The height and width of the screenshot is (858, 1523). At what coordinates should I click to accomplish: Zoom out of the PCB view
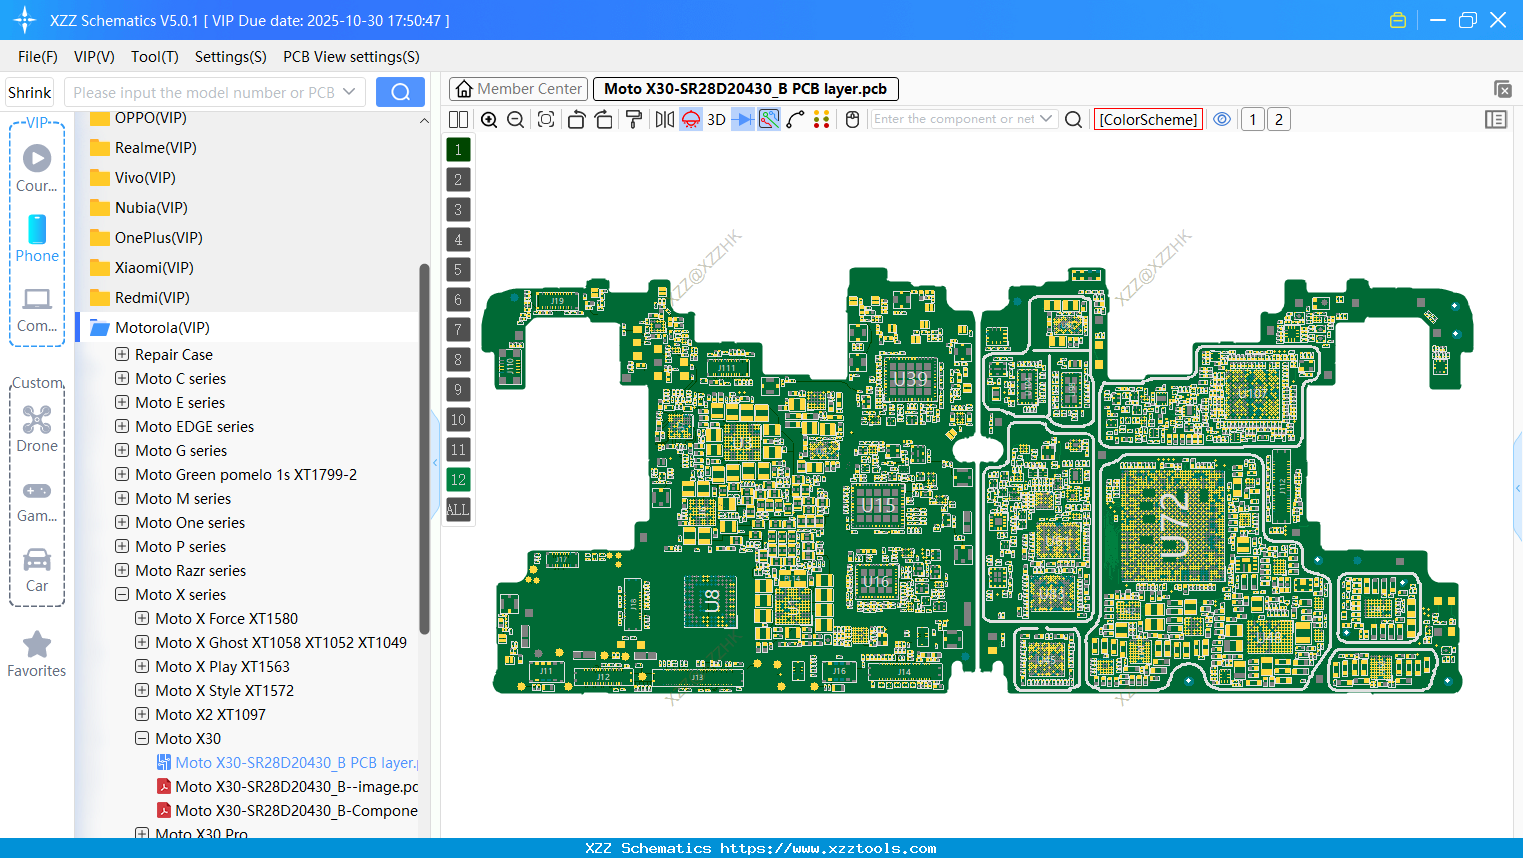pyautogui.click(x=515, y=119)
